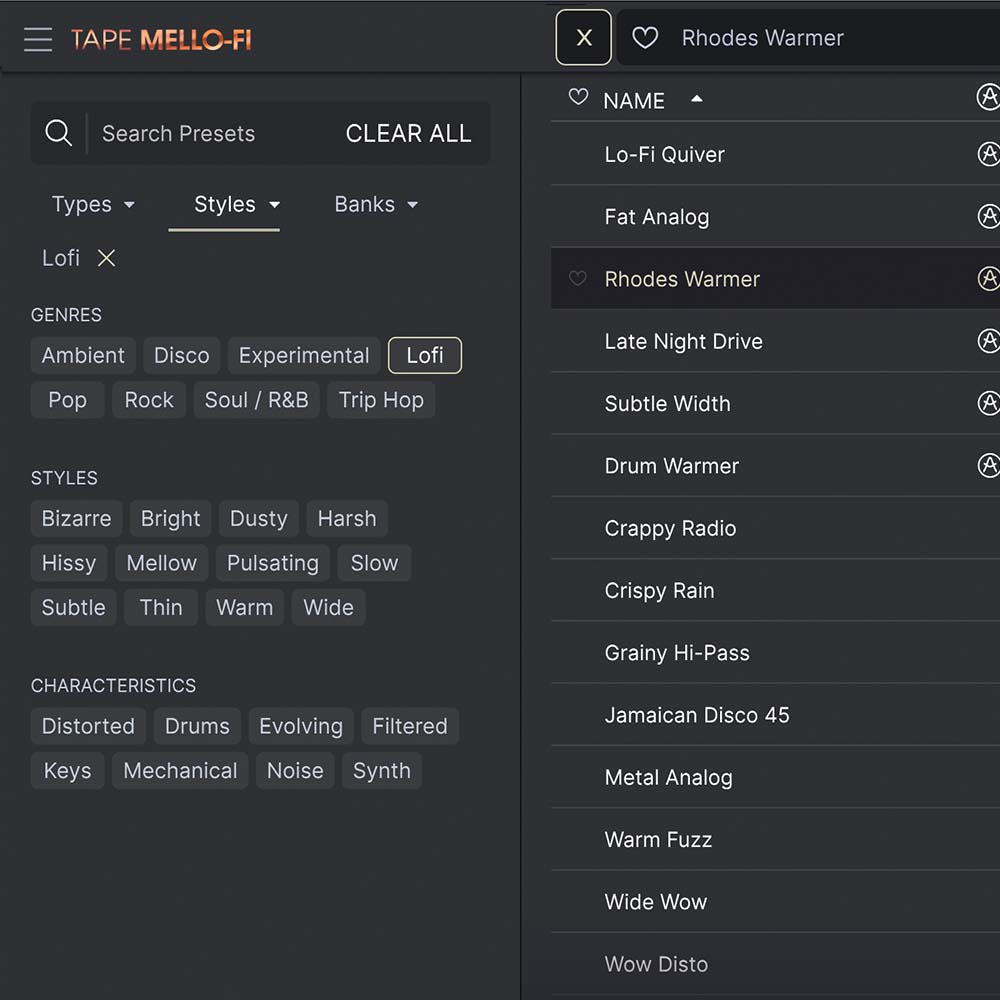Viewport: 1000px width, 1000px height.
Task: Click Arturia logo column header icon
Action: click(x=988, y=97)
